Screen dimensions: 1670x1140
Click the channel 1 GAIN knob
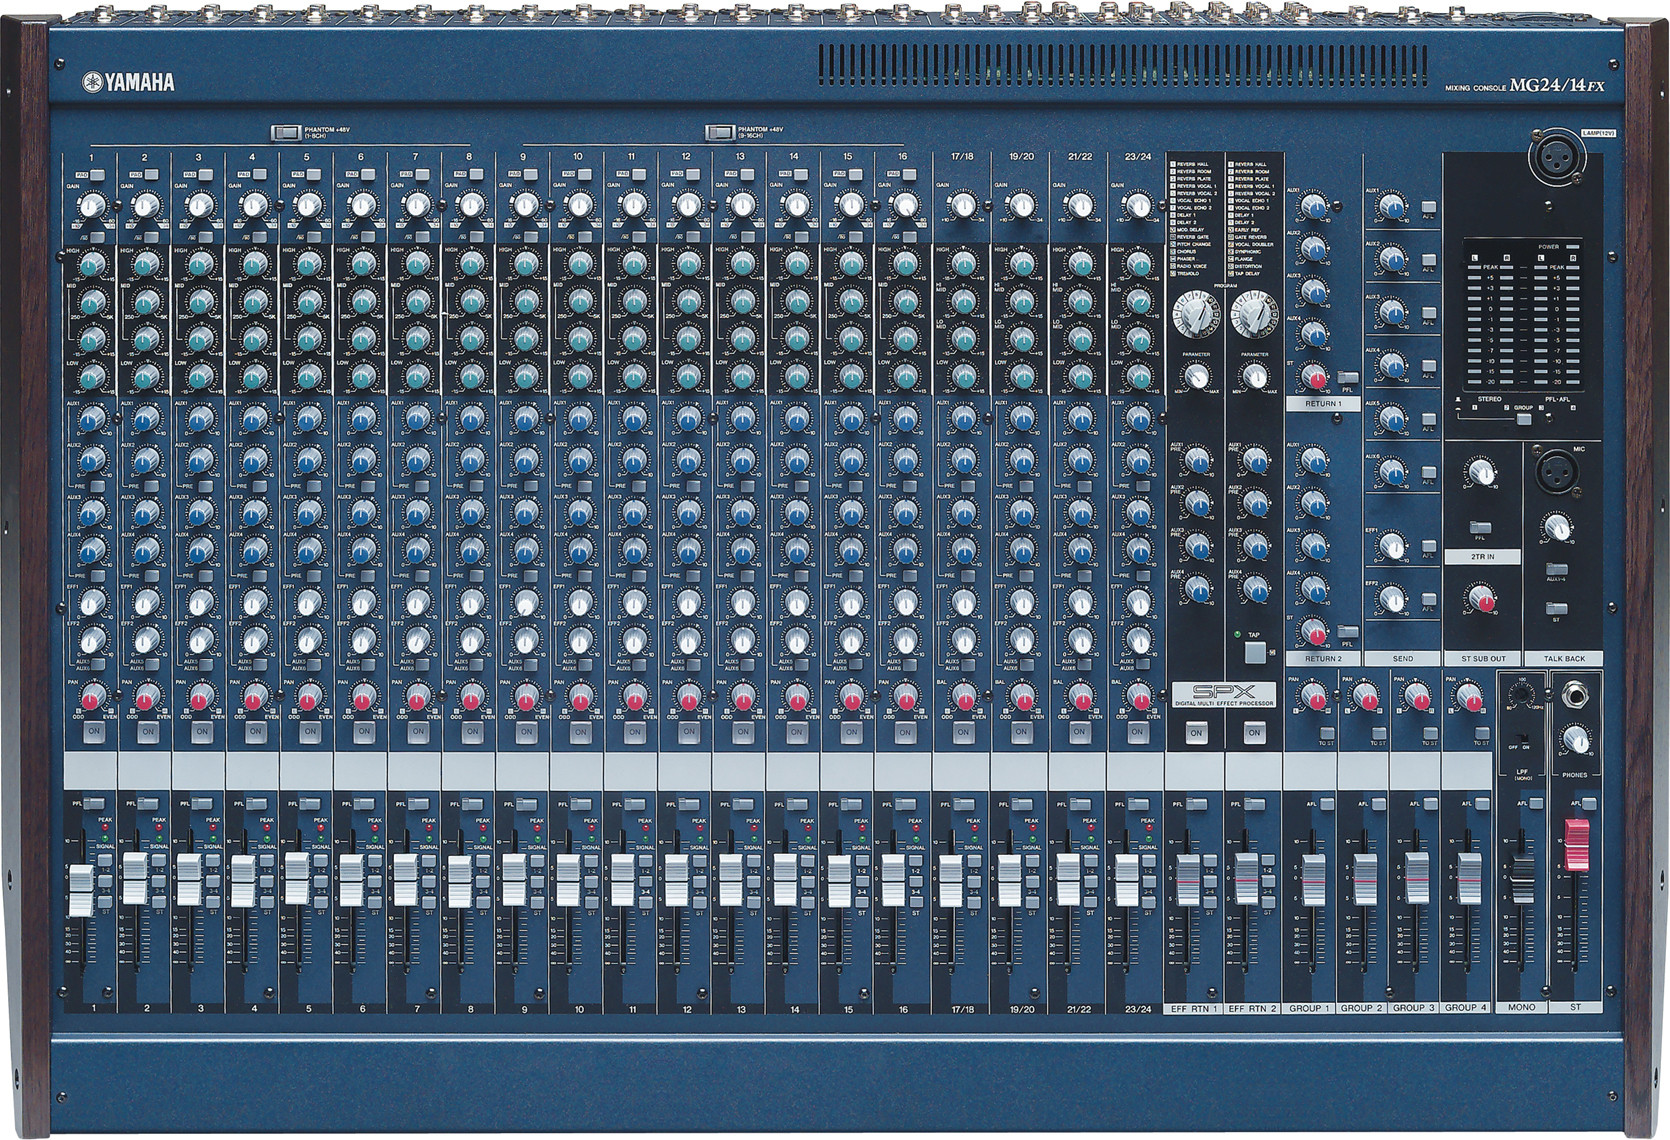tap(91, 207)
